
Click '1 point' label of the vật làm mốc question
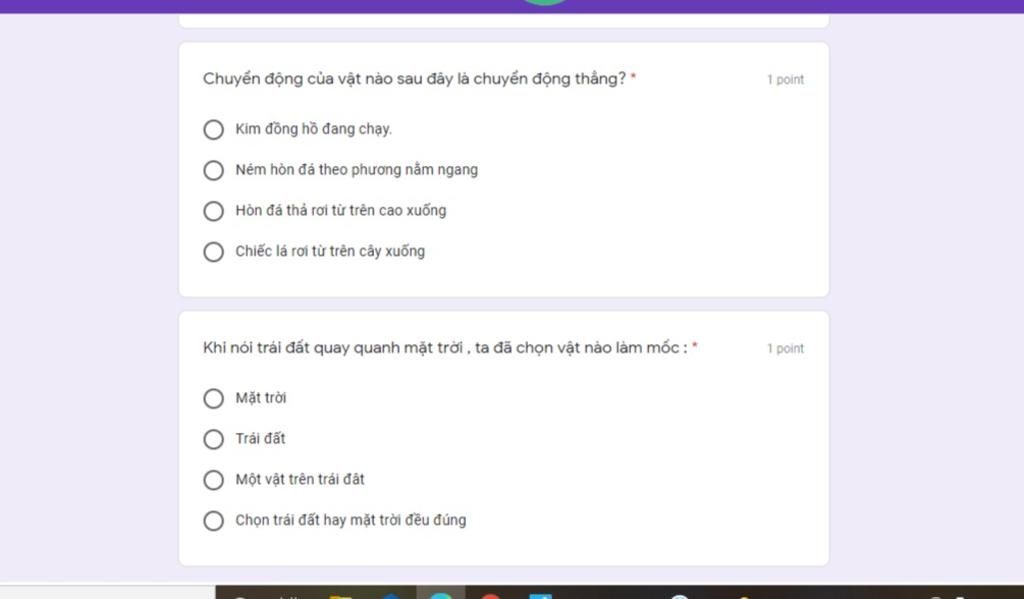click(x=785, y=349)
